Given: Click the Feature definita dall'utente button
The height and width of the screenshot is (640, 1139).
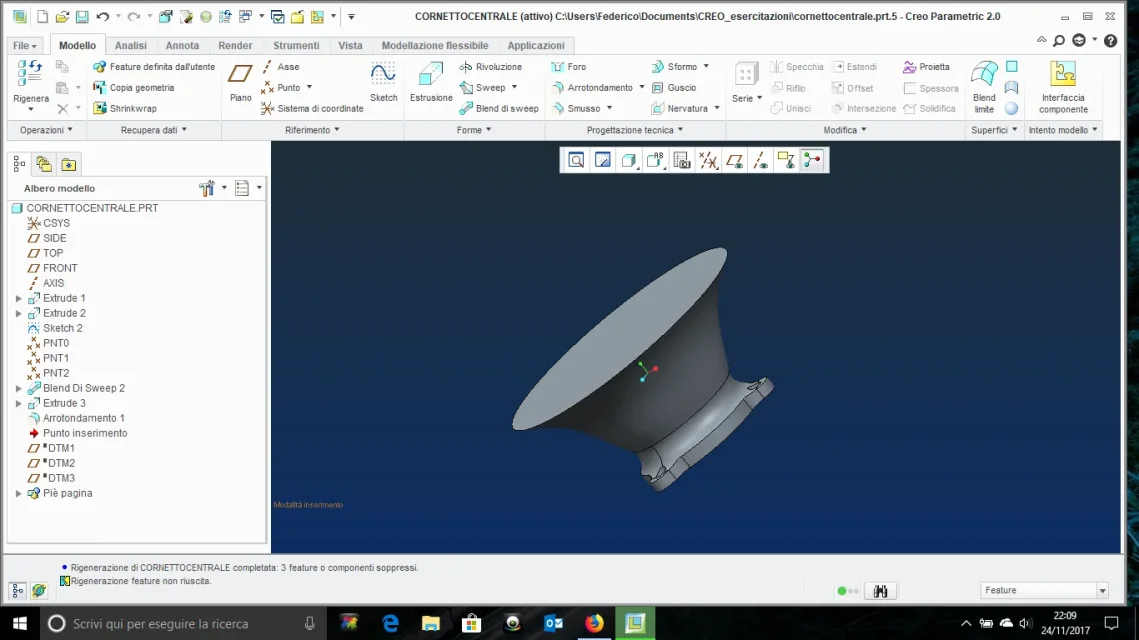Looking at the screenshot, I should [154, 67].
